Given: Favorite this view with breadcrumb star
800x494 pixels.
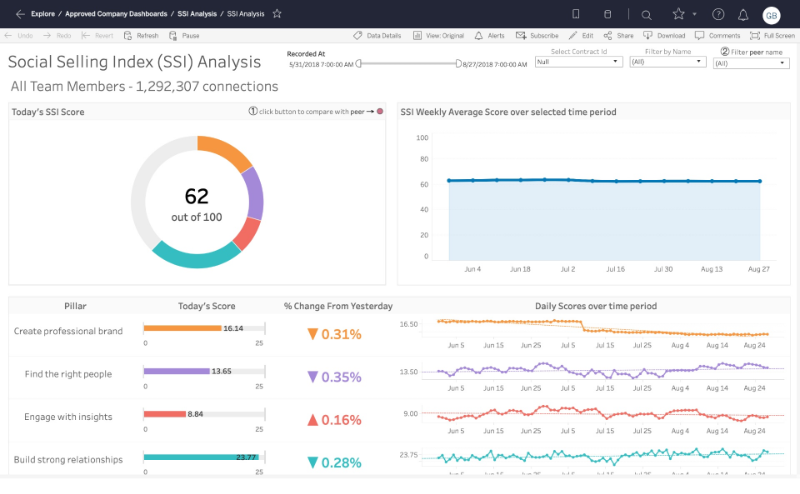Looking at the screenshot, I should (x=277, y=14).
